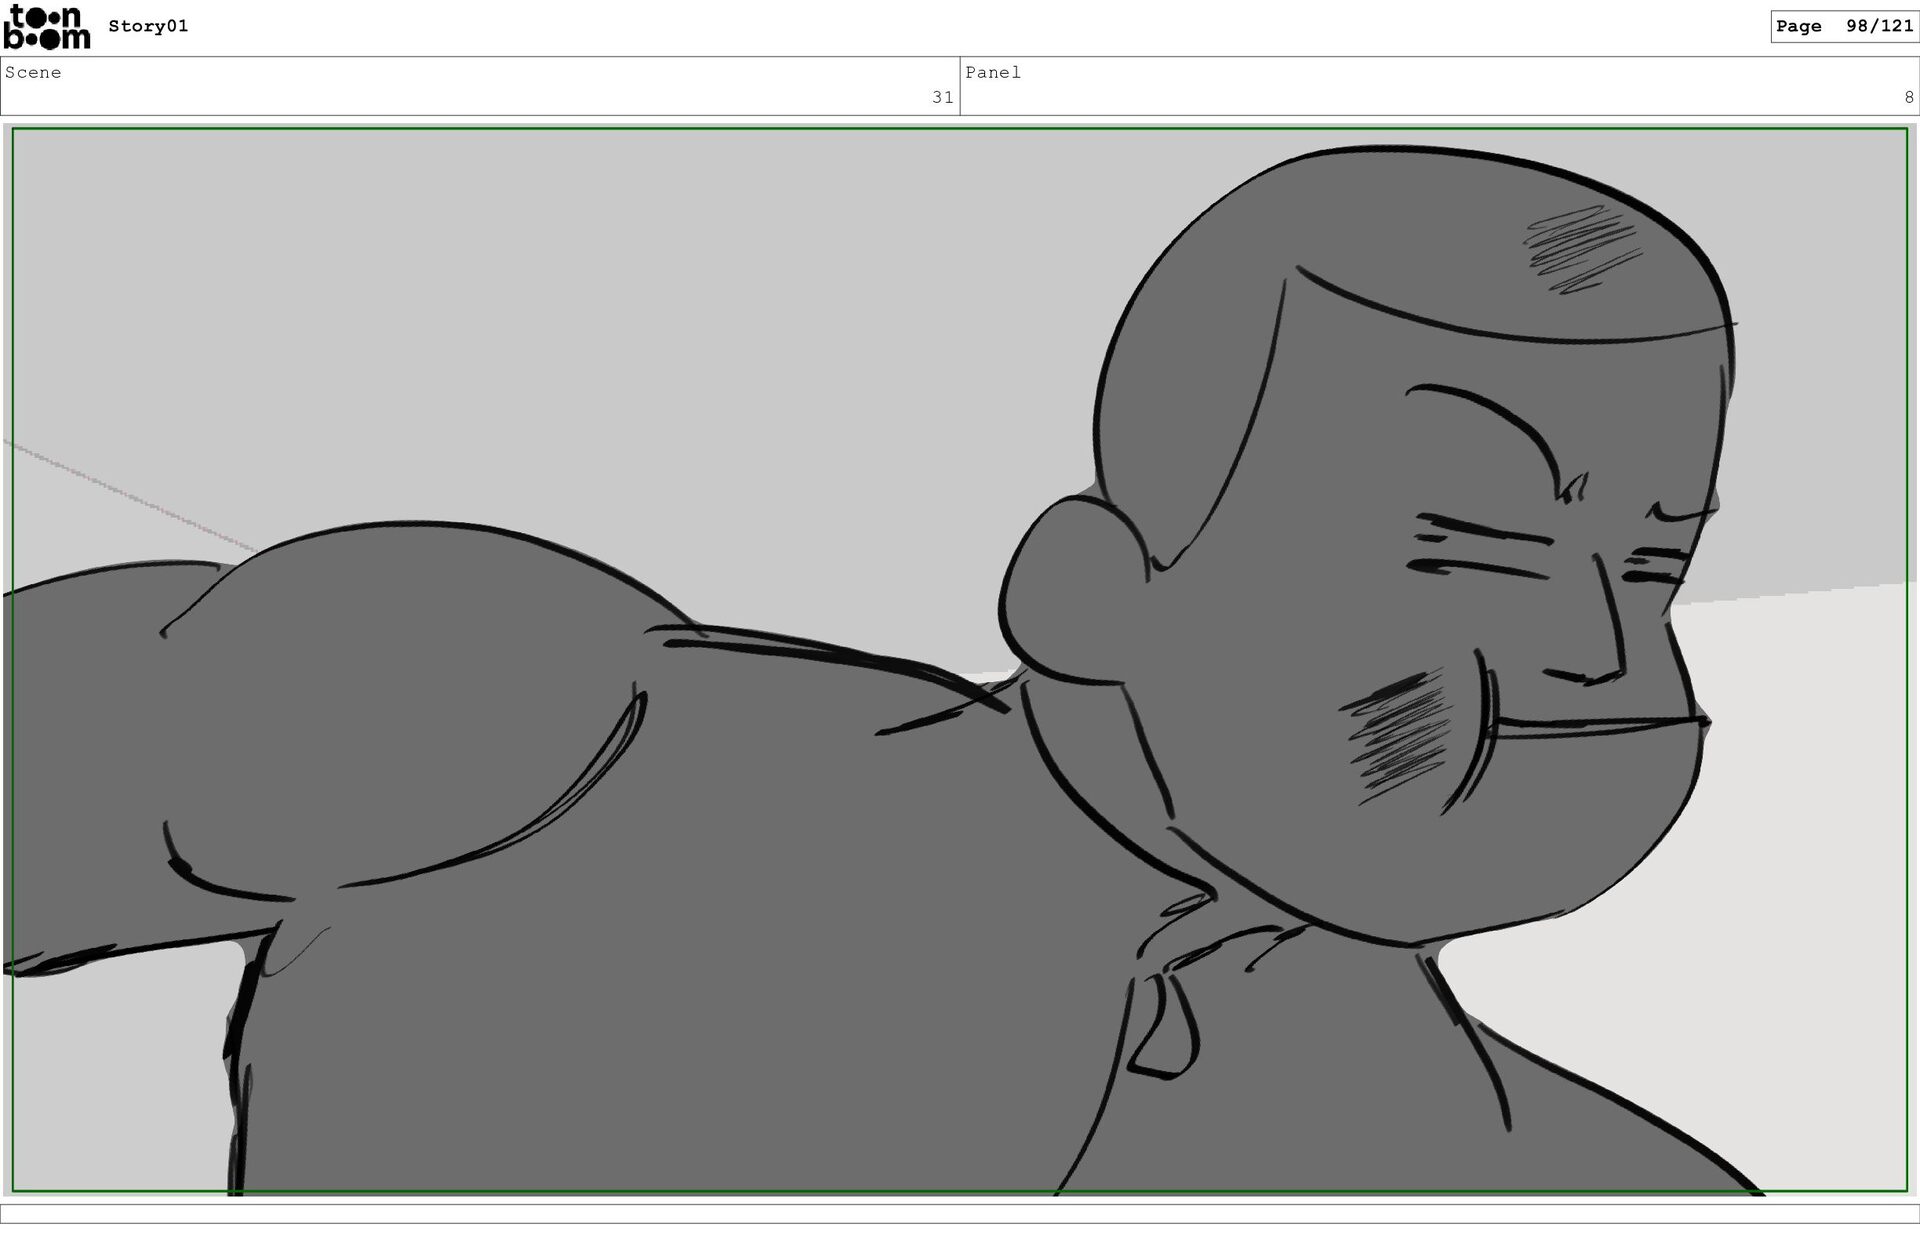
Task: Click the Story01 project title
Action: [148, 26]
